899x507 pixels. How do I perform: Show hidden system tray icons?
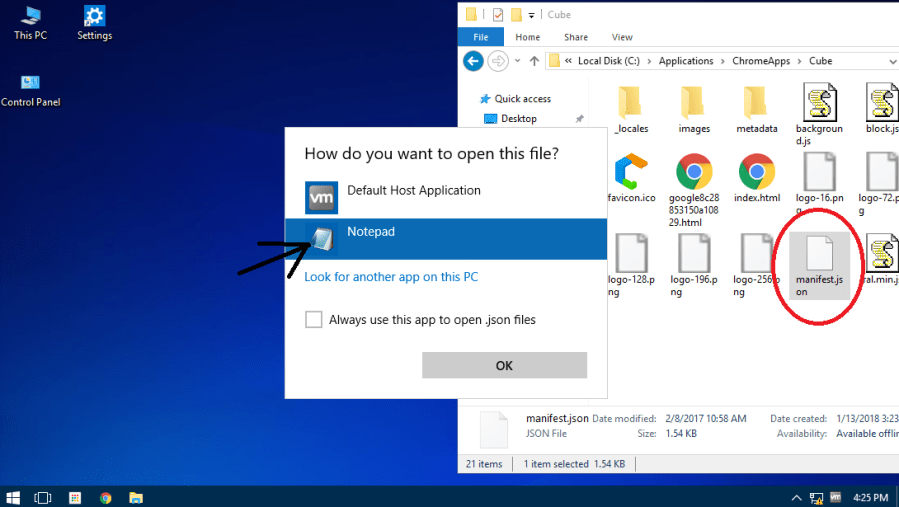point(796,497)
